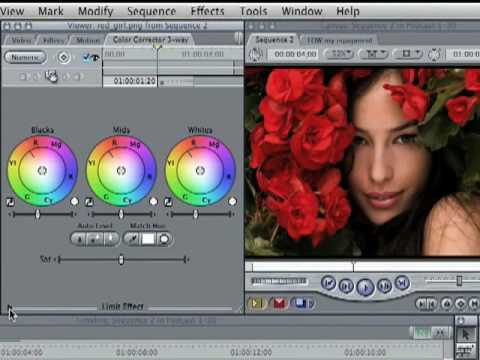Click Play In to Out in Canvas
This screenshot has width=480, height=360.
(346, 286)
